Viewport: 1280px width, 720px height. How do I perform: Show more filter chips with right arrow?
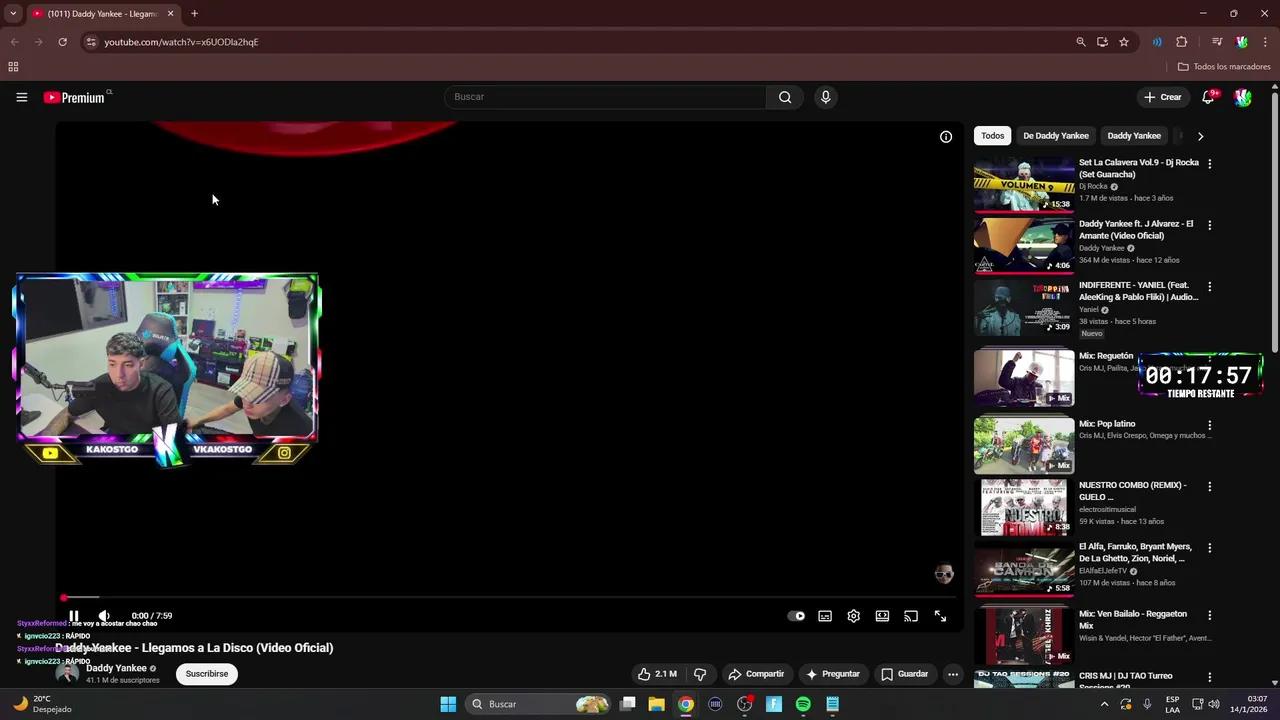pos(1200,136)
